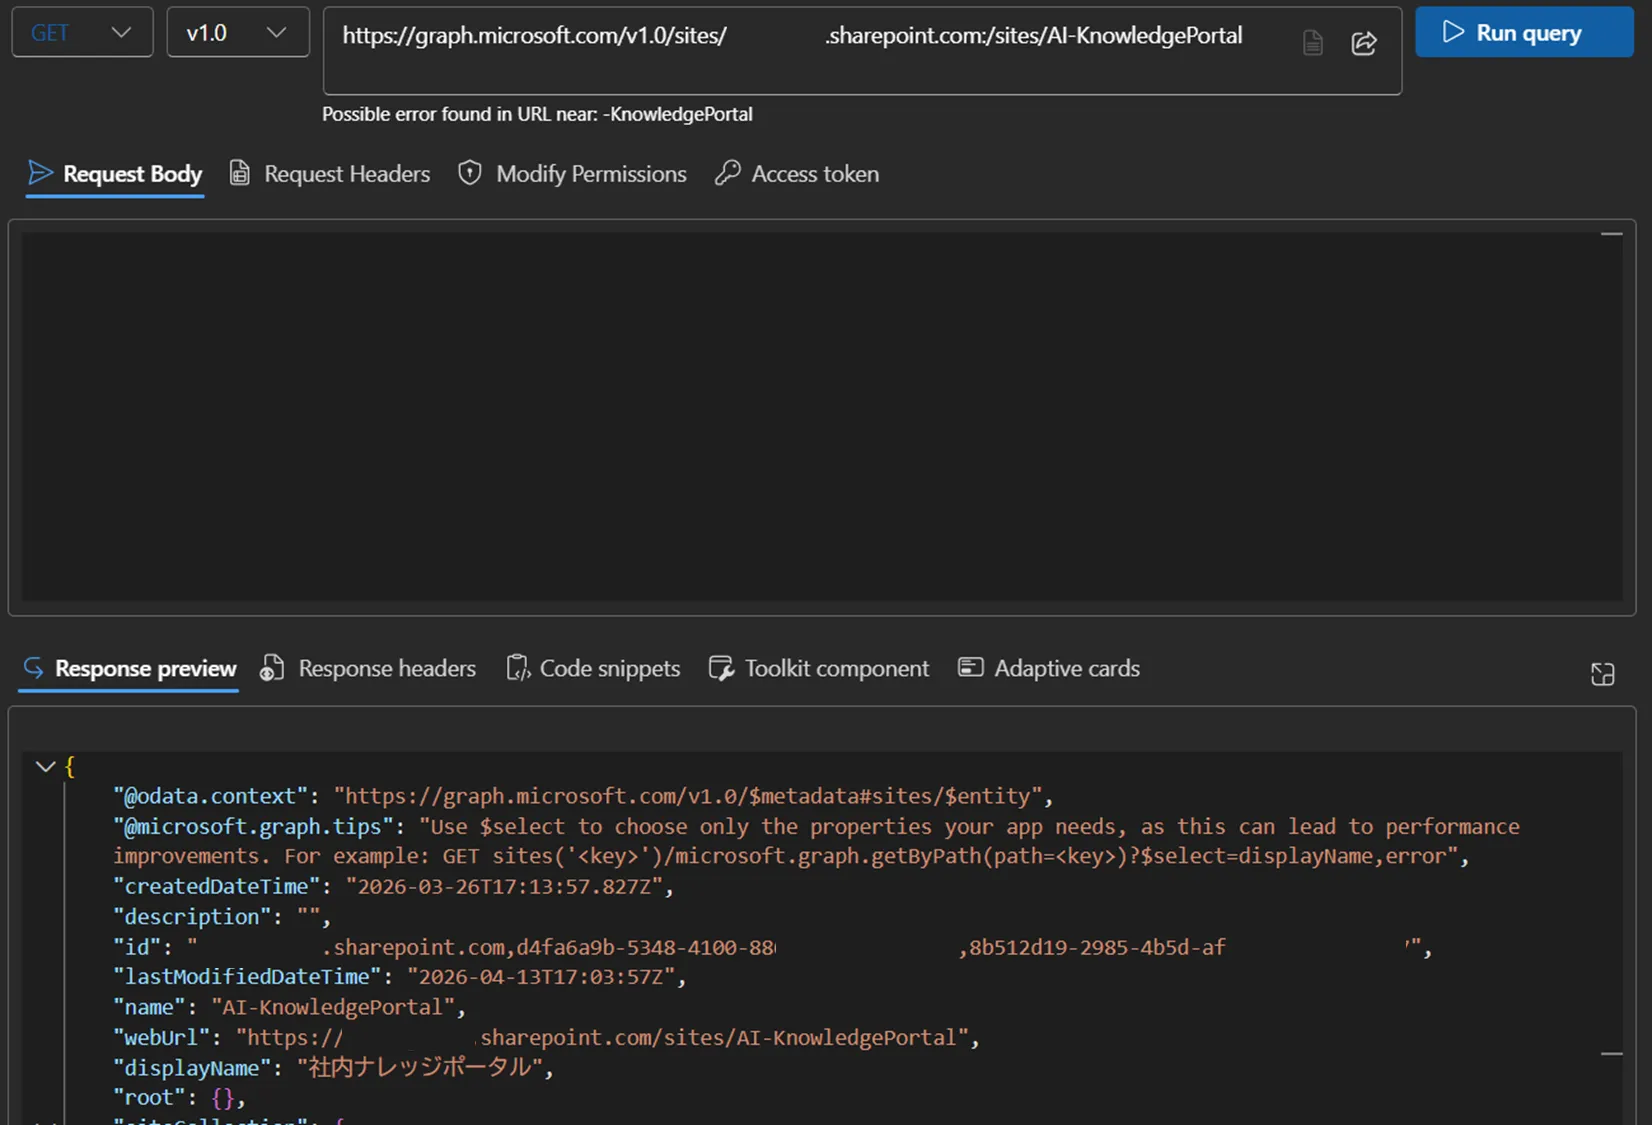Click the "id" key in response
This screenshot has width=1652, height=1125.
pos(137,947)
